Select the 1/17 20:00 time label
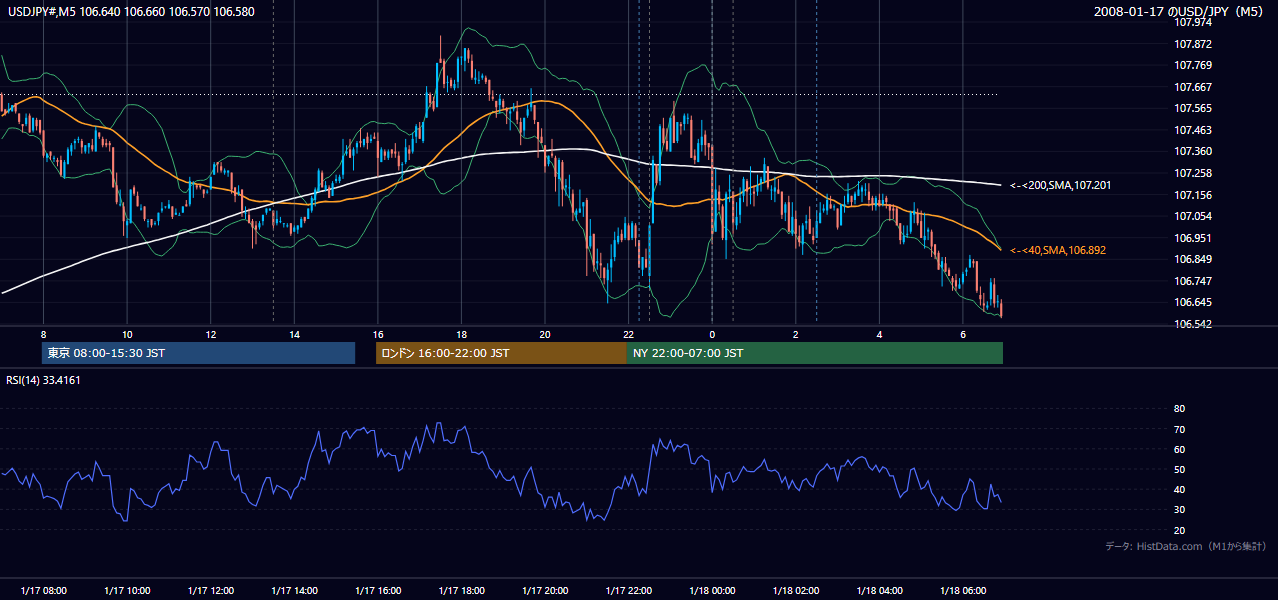 [x=545, y=591]
